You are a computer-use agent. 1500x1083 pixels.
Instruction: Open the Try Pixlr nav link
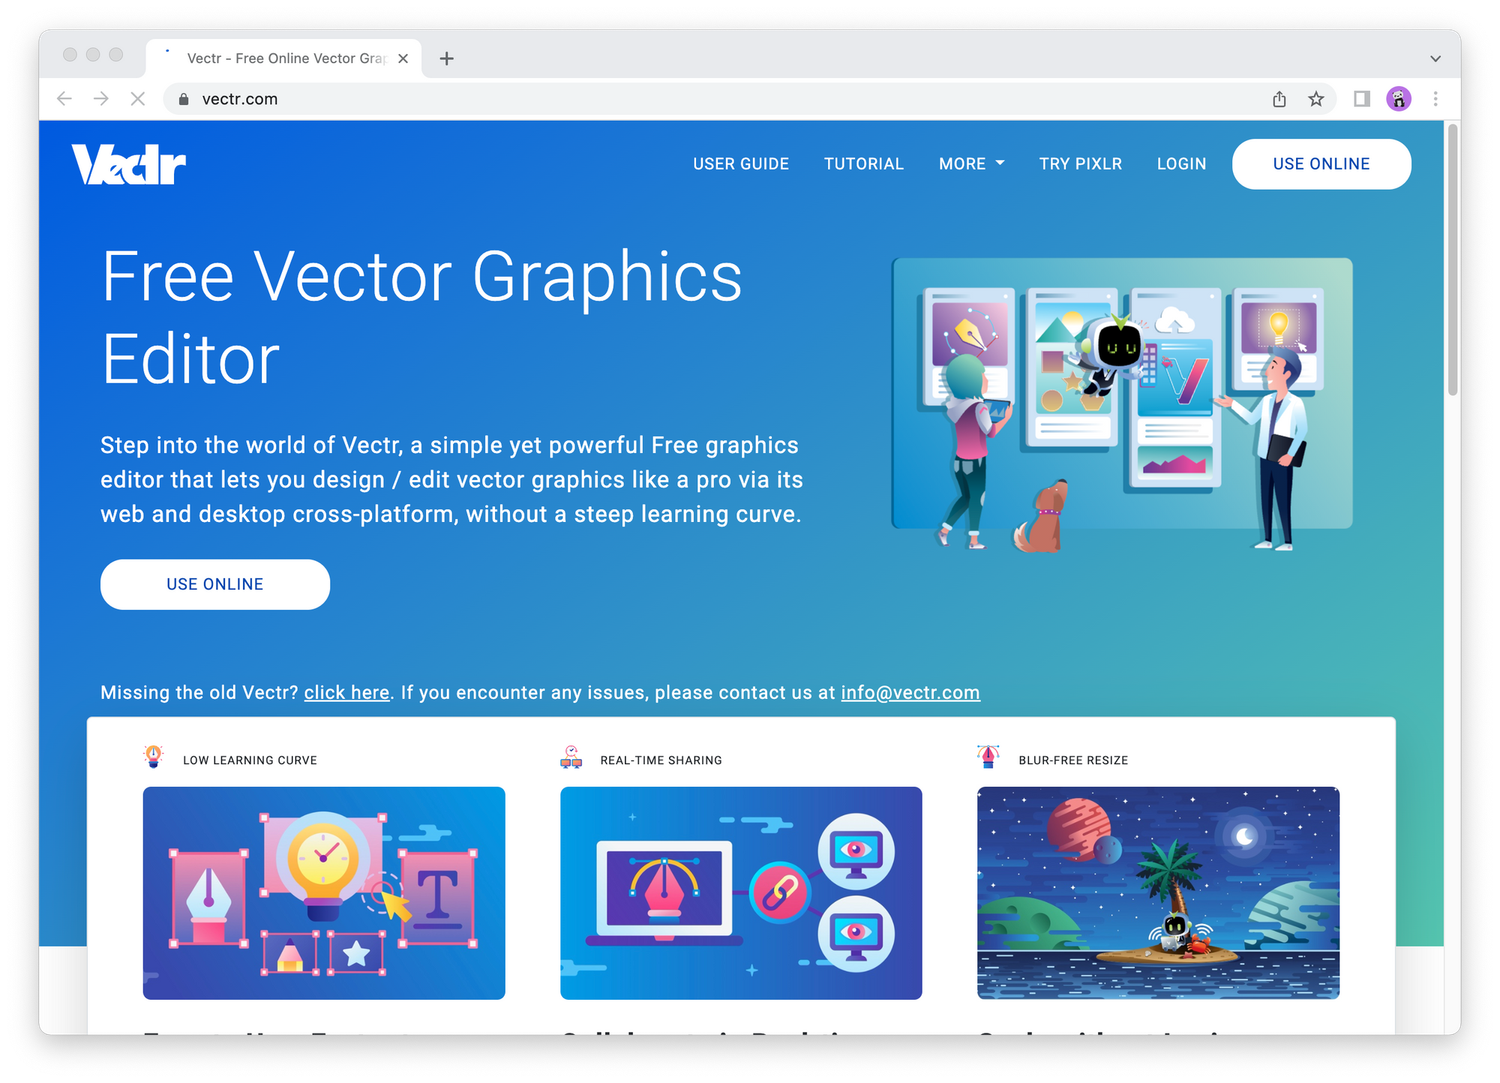pos(1080,164)
